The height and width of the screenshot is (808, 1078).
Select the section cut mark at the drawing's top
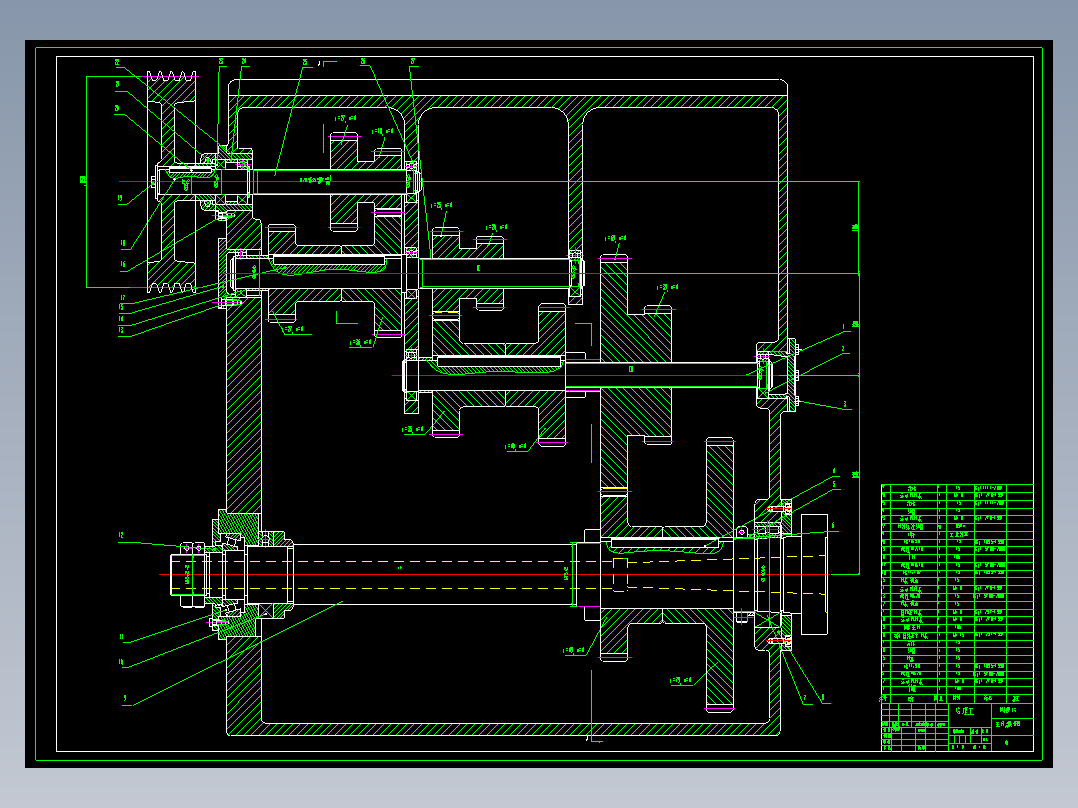[x=327, y=63]
